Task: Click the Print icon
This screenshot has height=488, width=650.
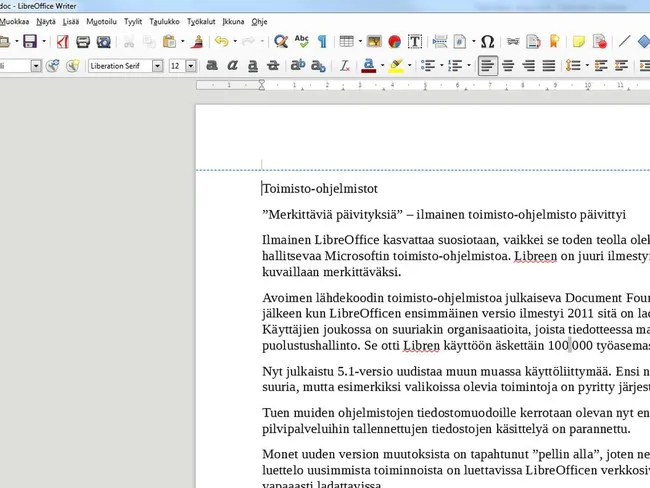Action: [x=83, y=41]
